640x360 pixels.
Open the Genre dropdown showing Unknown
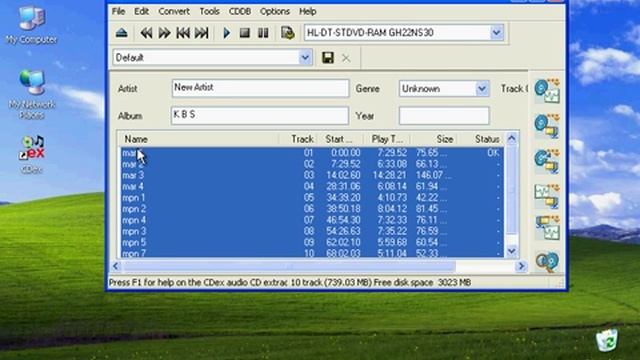482,89
